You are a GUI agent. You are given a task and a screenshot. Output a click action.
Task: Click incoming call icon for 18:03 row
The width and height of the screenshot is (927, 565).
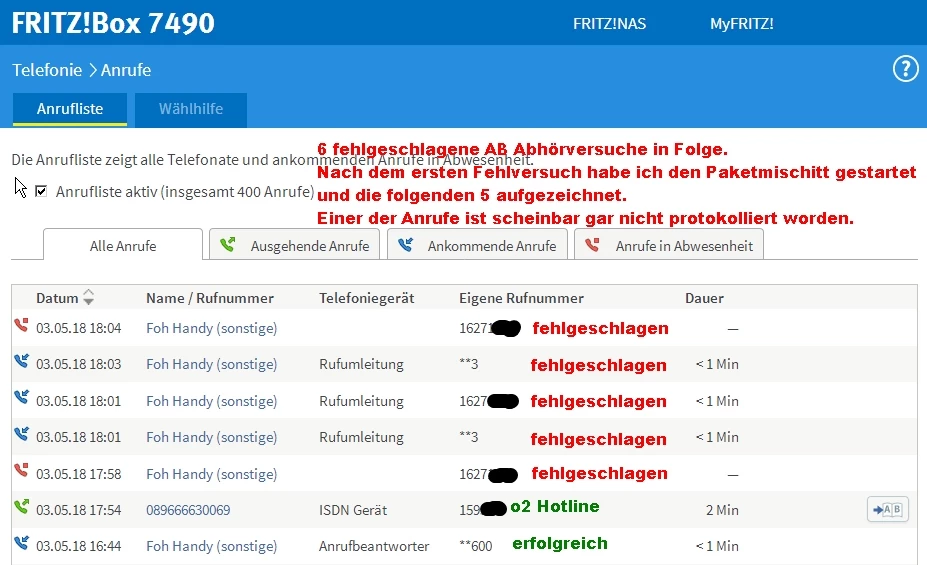[21, 361]
